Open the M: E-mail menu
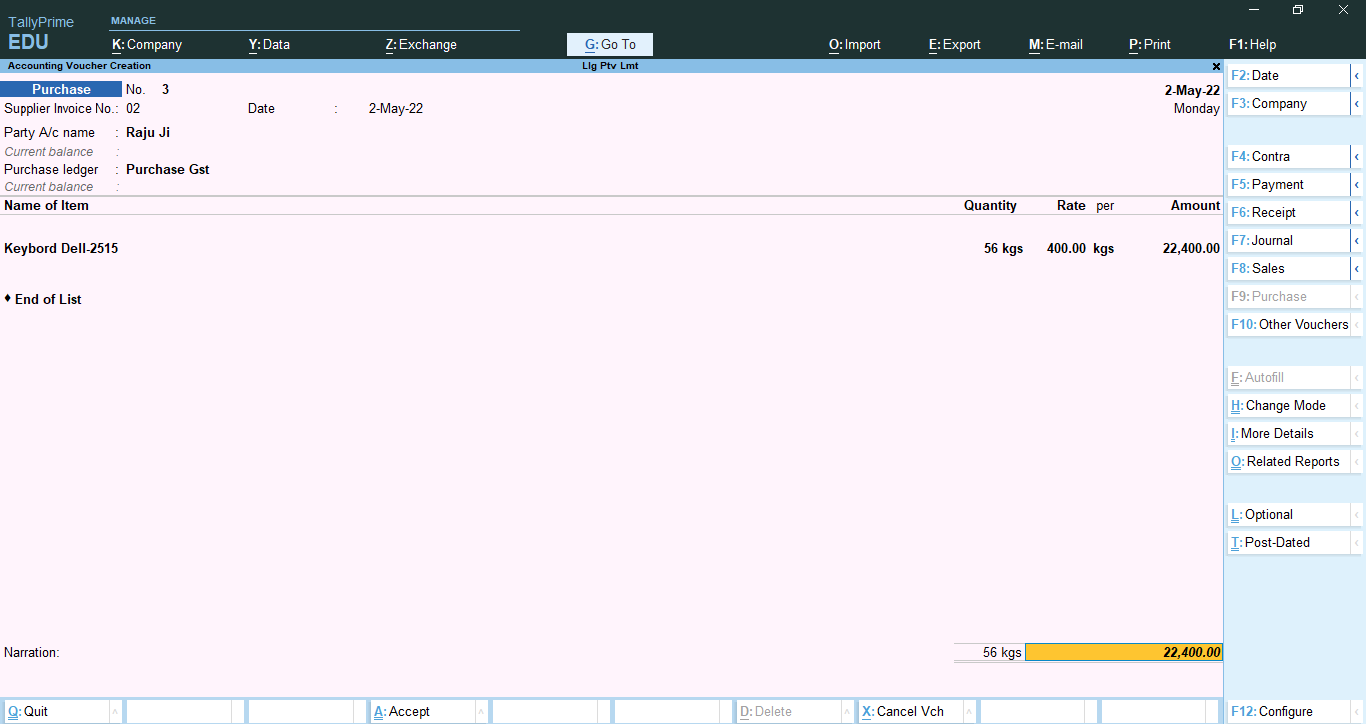1366x724 pixels. [x=1056, y=44]
